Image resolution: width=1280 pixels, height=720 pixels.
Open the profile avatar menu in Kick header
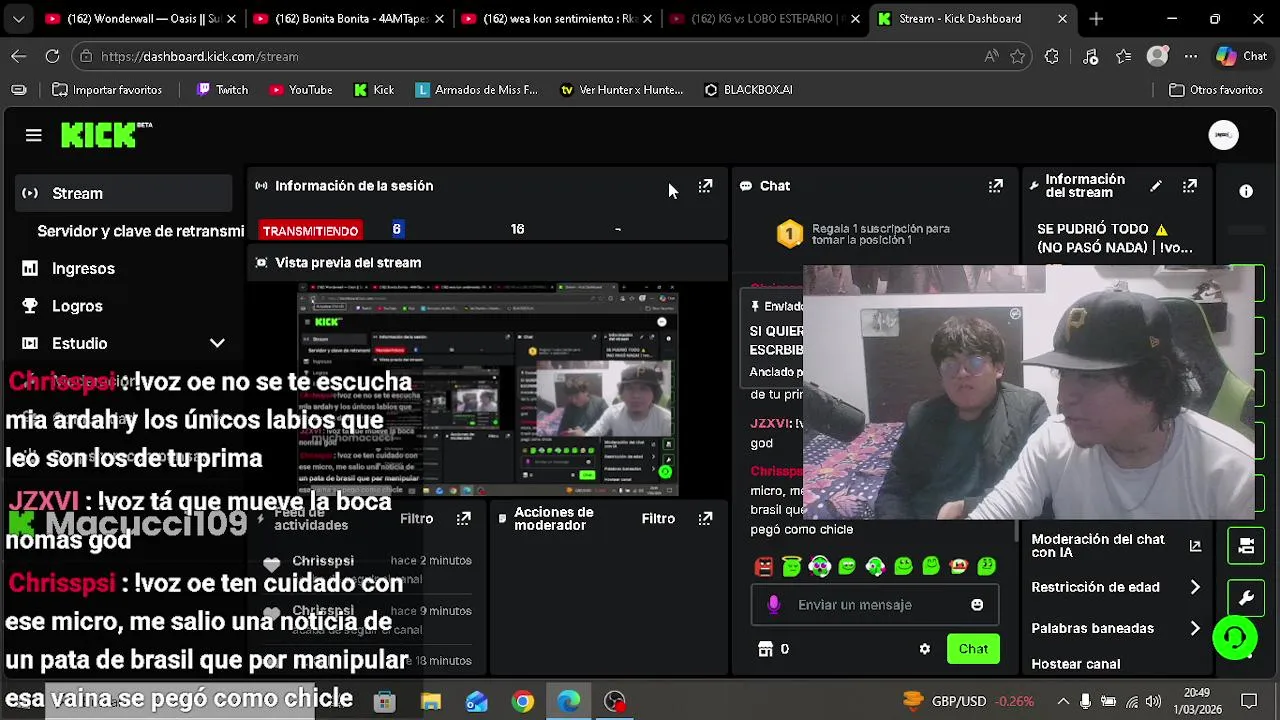point(1223,135)
